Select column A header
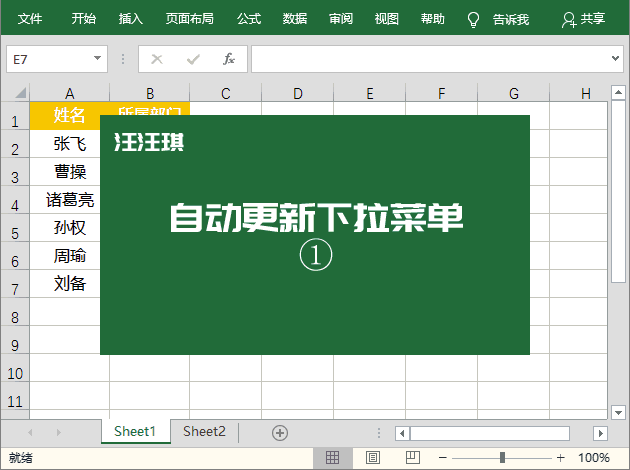Image resolution: width=630 pixels, height=470 pixels. pyautogui.click(x=70, y=93)
